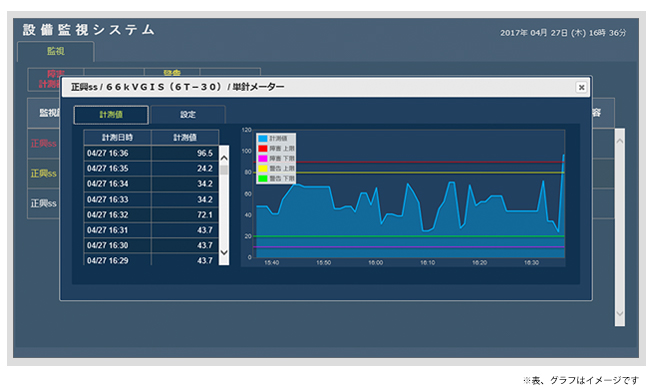653x390 pixels.
Task: Click the 16:30 time axis label
Action: 531,262
